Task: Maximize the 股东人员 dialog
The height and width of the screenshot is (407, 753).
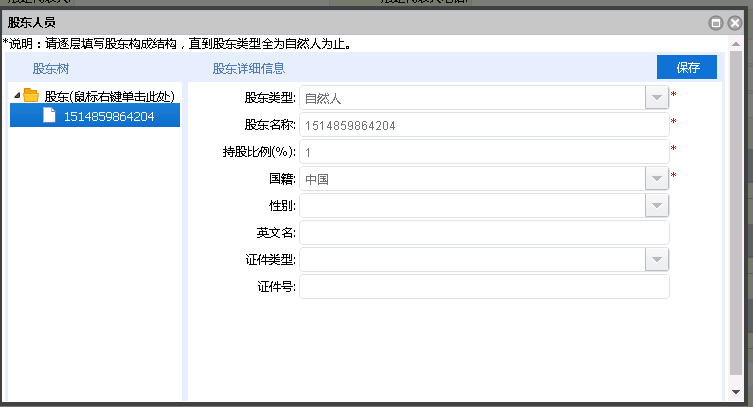Action: pos(716,23)
